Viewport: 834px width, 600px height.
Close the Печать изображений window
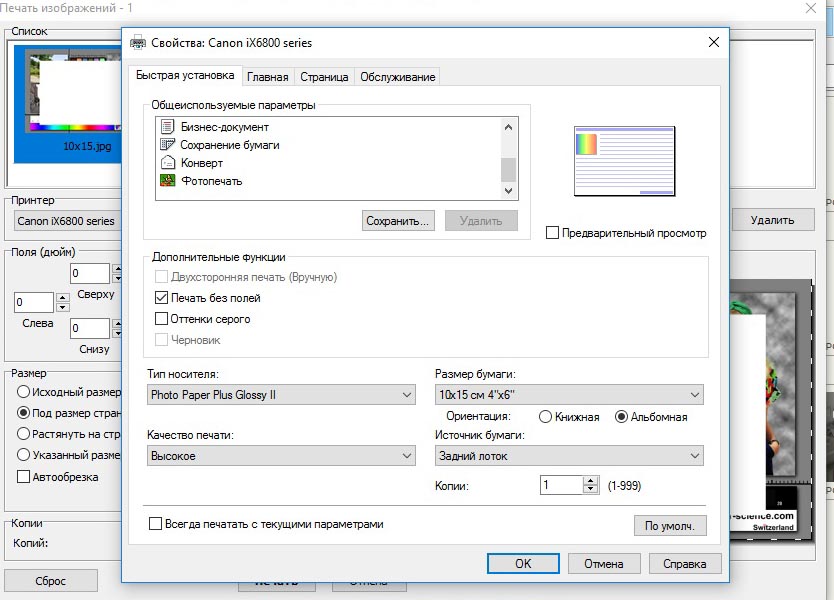[810, 8]
